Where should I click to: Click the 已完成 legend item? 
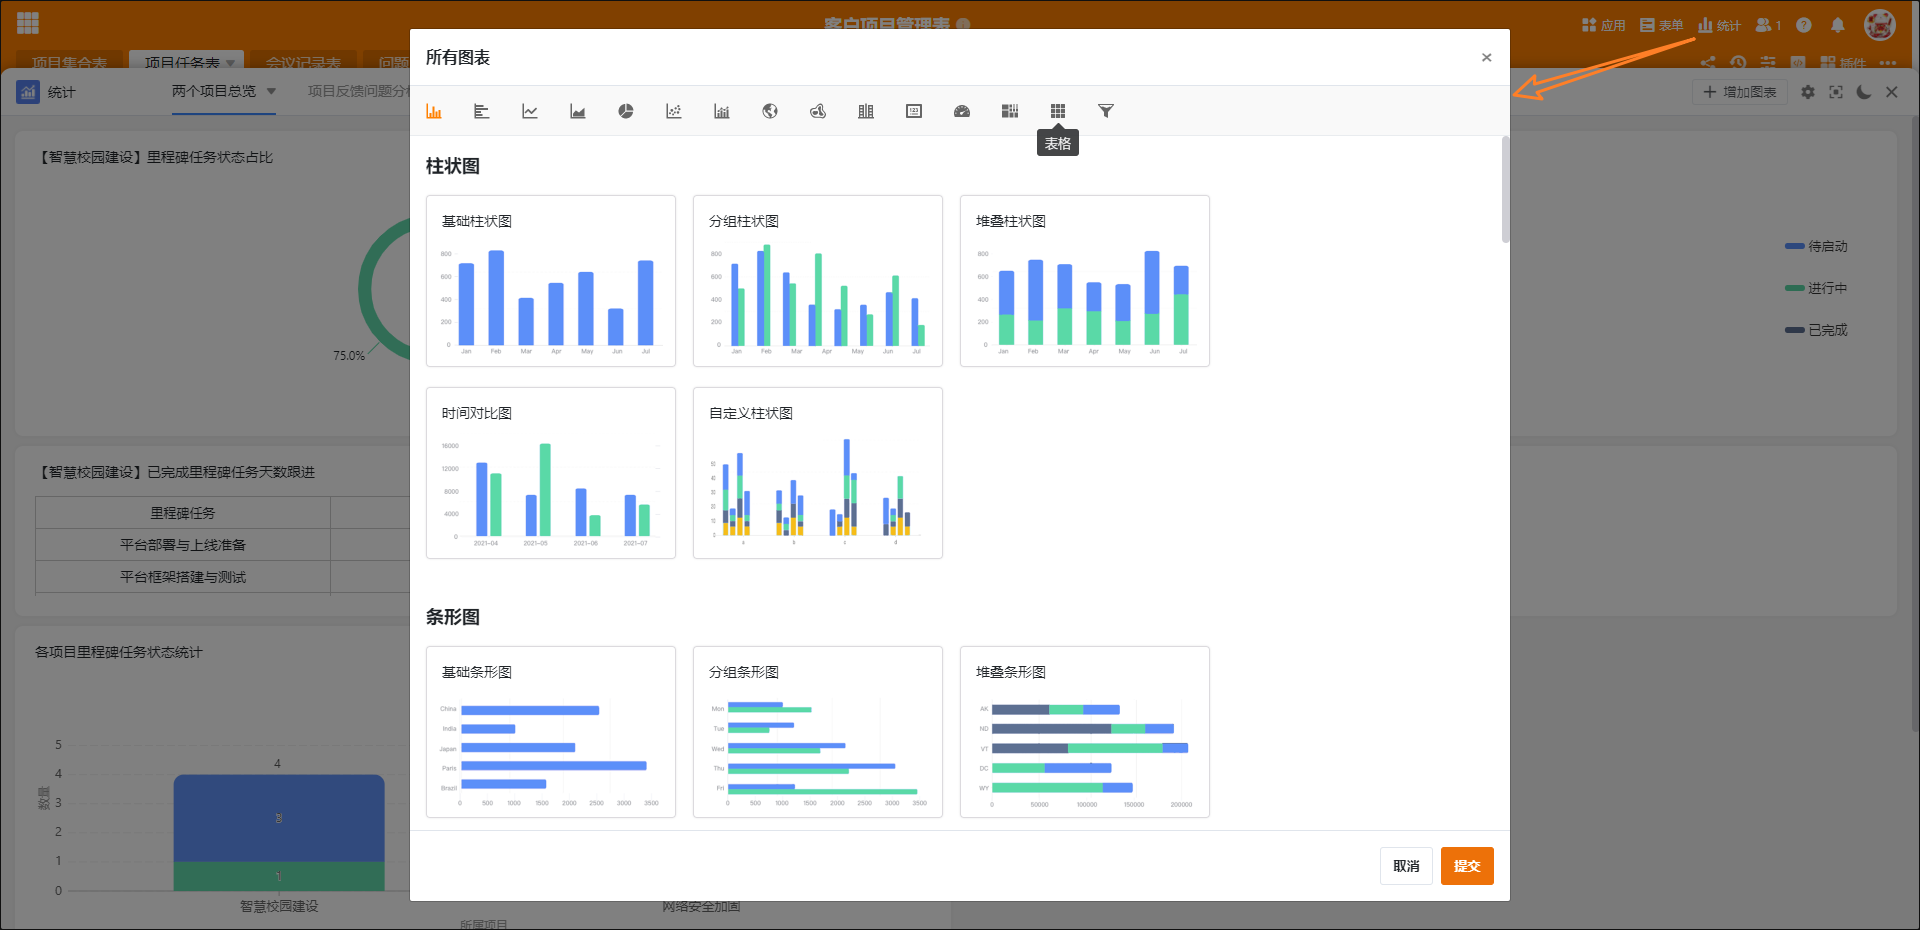click(x=1817, y=330)
